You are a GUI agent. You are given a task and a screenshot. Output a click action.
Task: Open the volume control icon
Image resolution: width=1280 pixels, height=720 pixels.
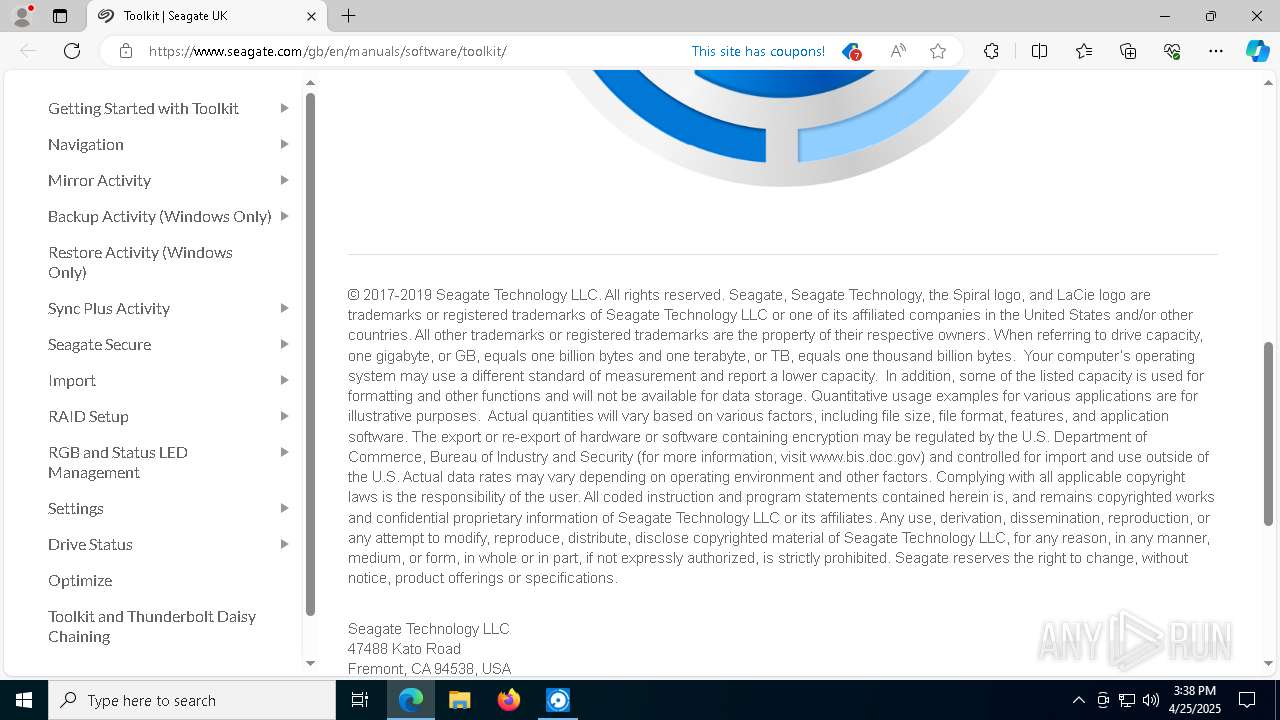click(1150, 700)
